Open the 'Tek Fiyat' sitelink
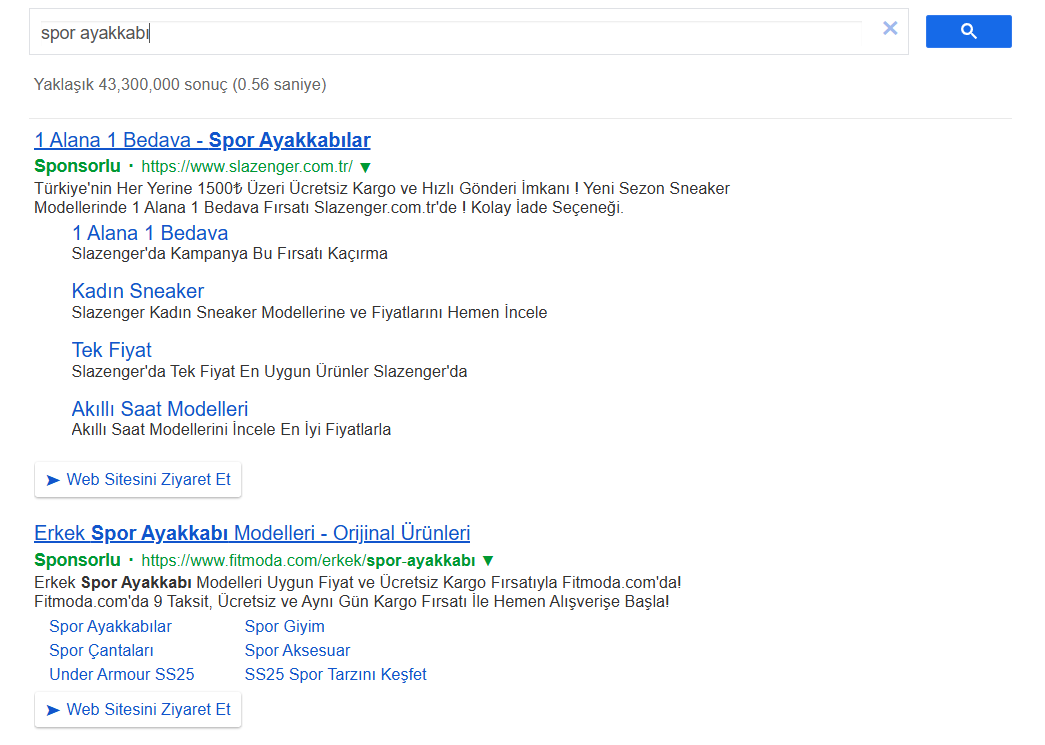This screenshot has height=745, width=1045. point(112,350)
